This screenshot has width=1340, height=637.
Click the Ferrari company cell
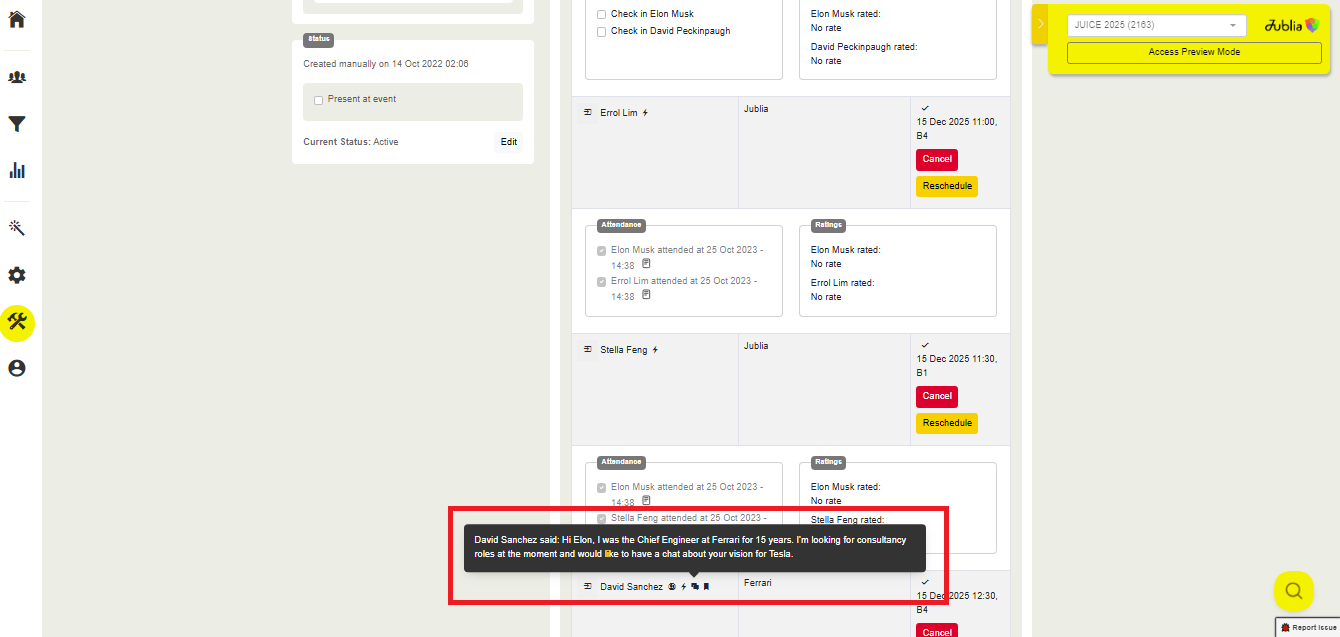coord(758,582)
